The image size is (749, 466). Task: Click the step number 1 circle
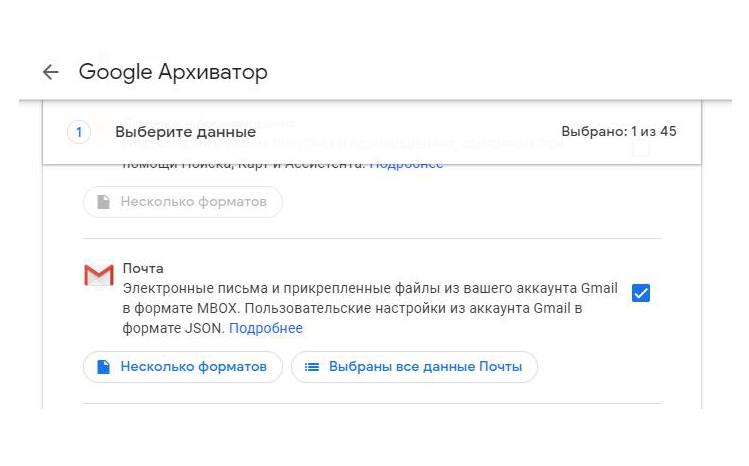[x=79, y=132]
